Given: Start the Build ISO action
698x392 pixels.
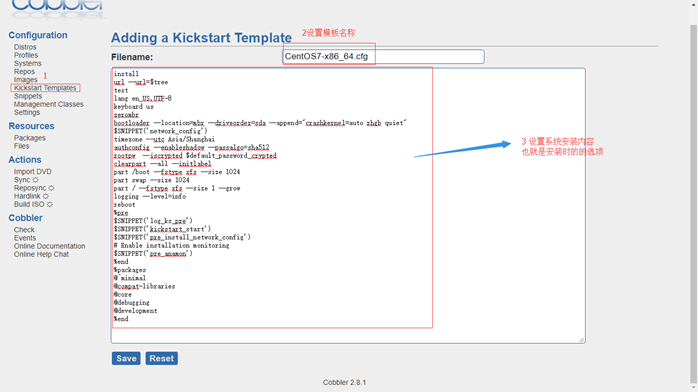Looking at the screenshot, I should pyautogui.click(x=29, y=204).
